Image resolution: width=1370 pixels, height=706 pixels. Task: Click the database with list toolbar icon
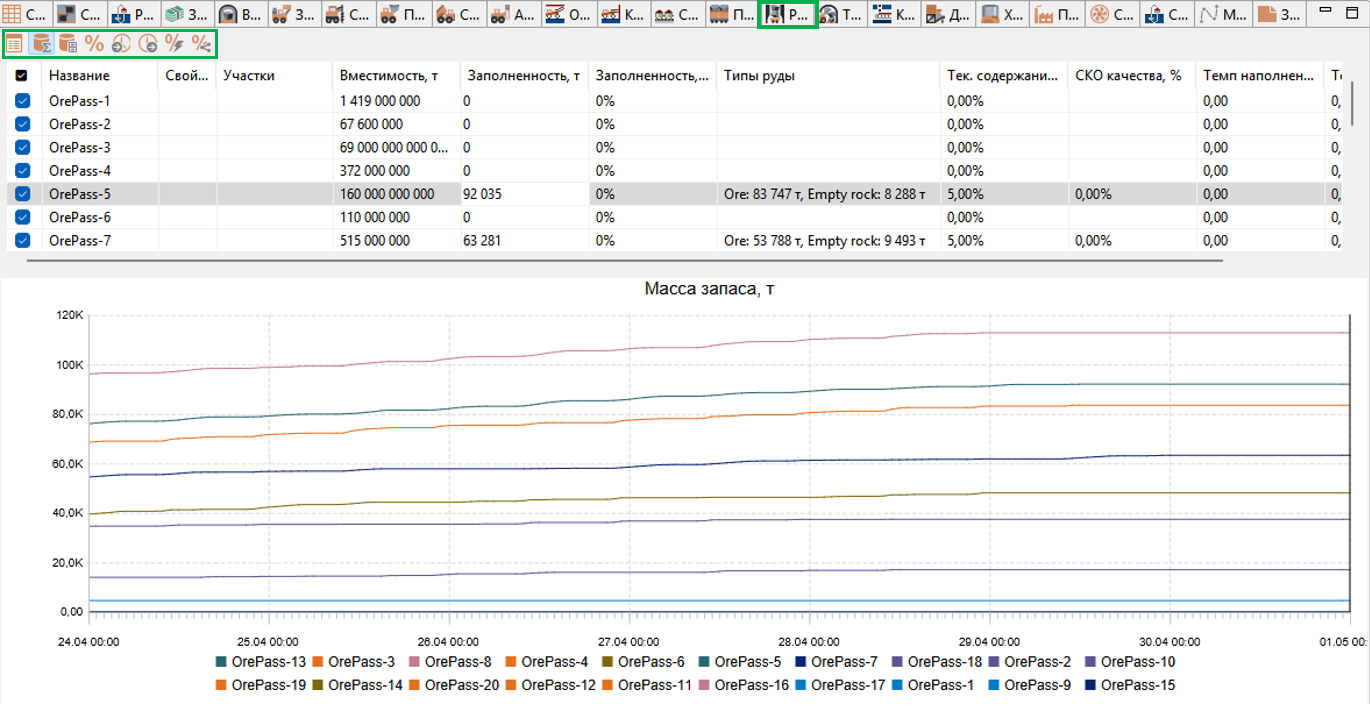coord(67,43)
